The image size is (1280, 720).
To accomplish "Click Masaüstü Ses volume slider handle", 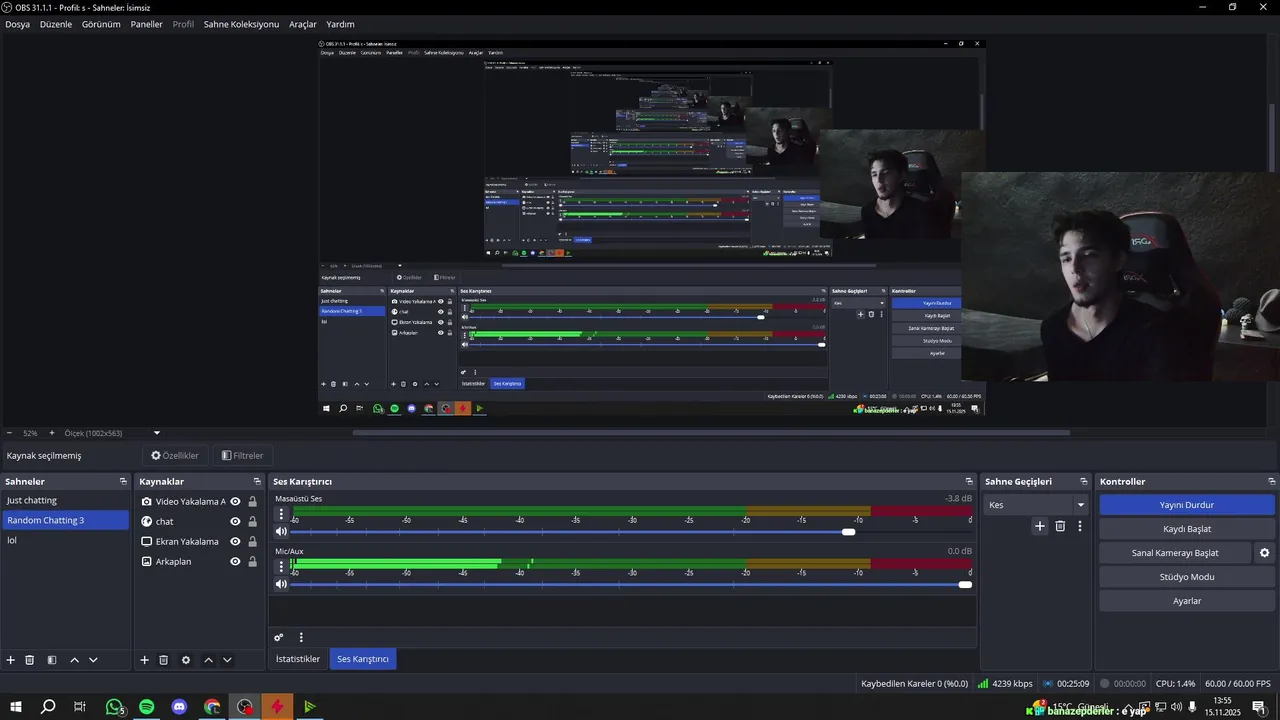I will (849, 532).
